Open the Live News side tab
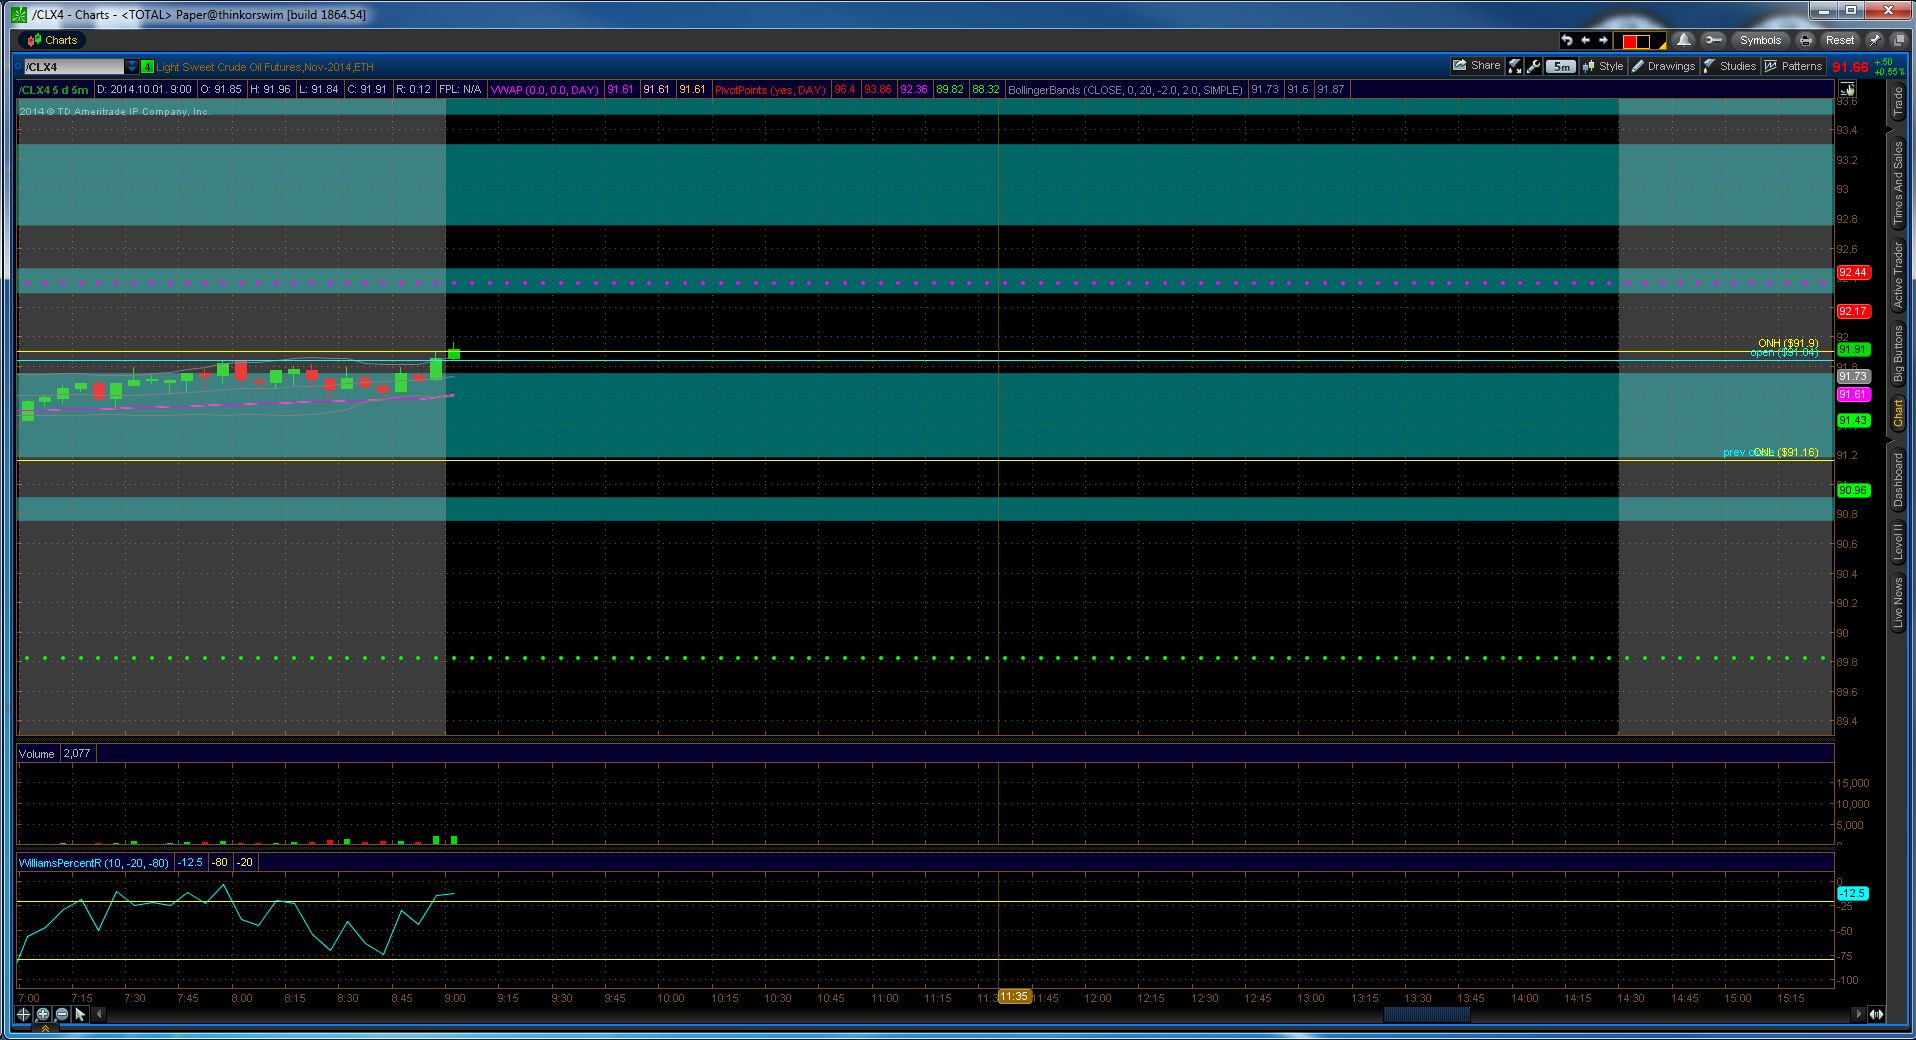Screen dimensions: 1916x1040 [1897, 603]
